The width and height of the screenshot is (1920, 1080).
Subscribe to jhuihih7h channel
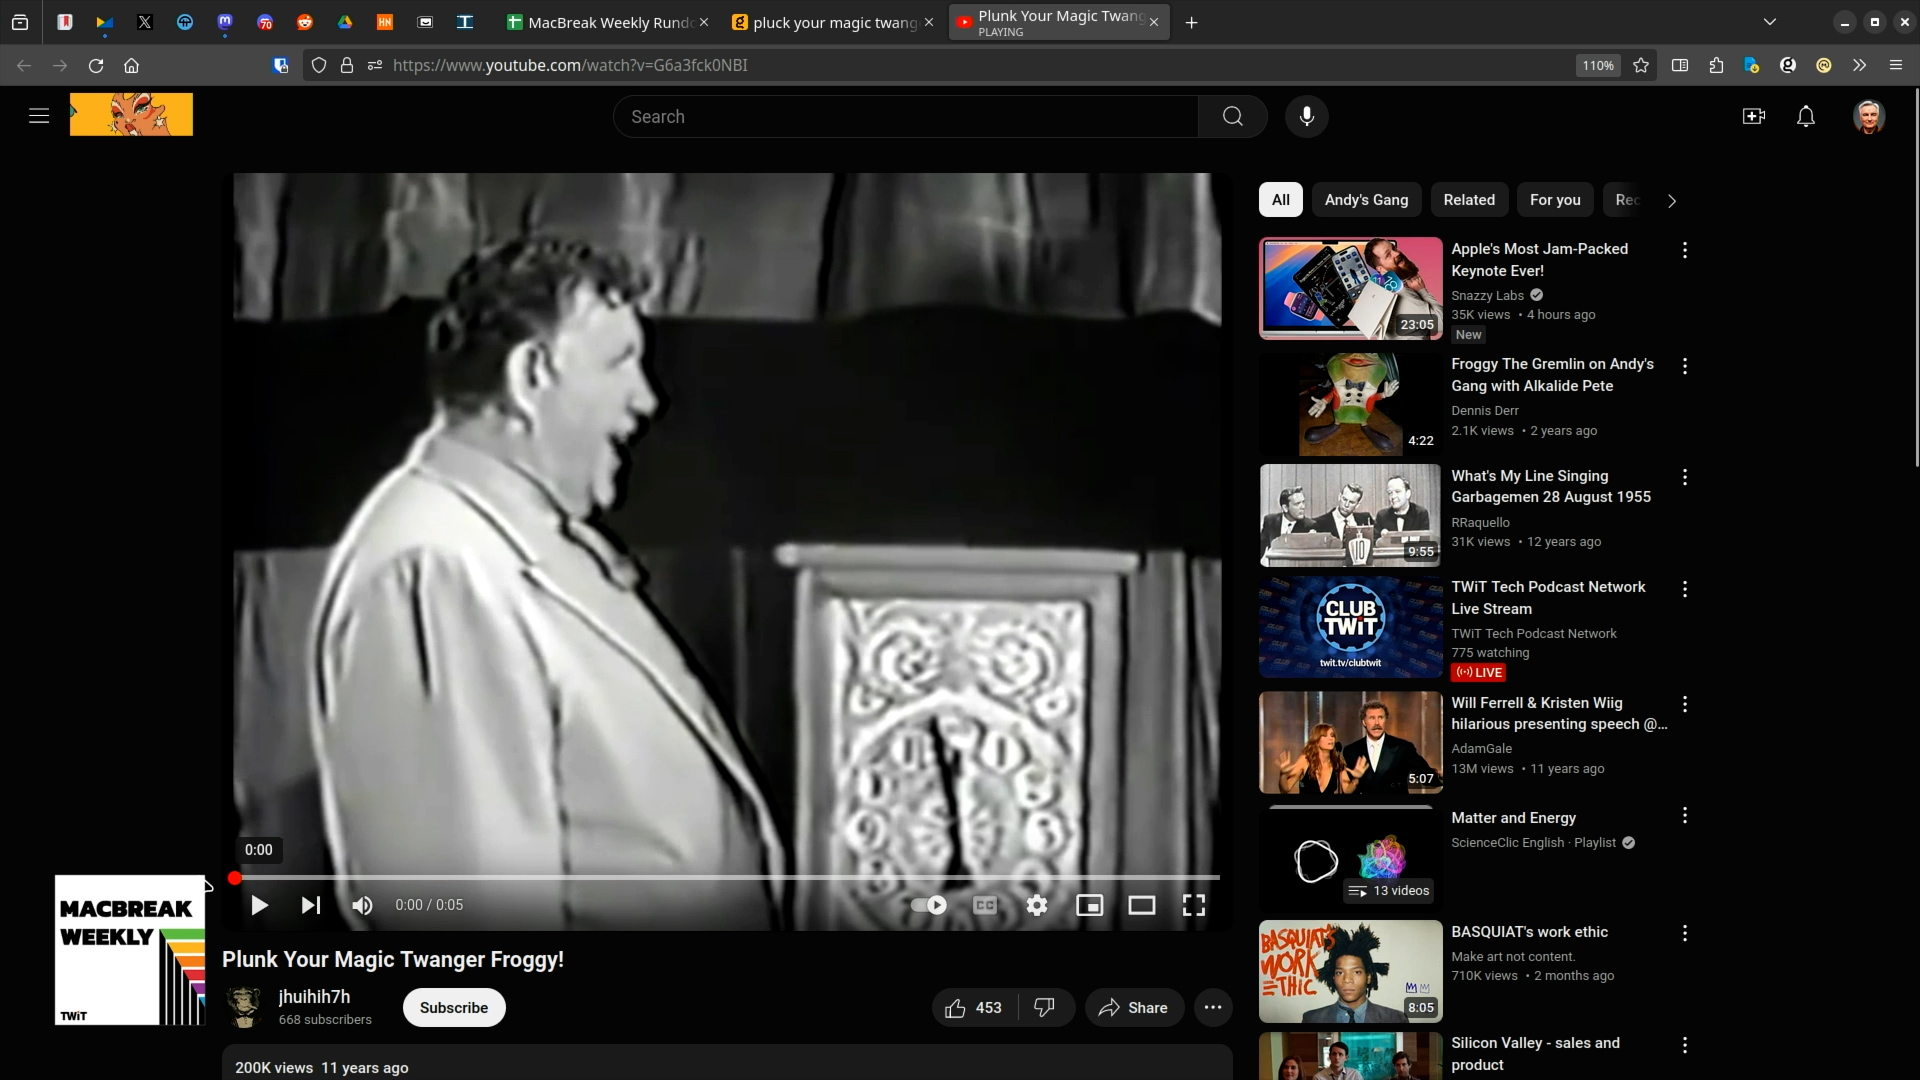pos(454,1008)
